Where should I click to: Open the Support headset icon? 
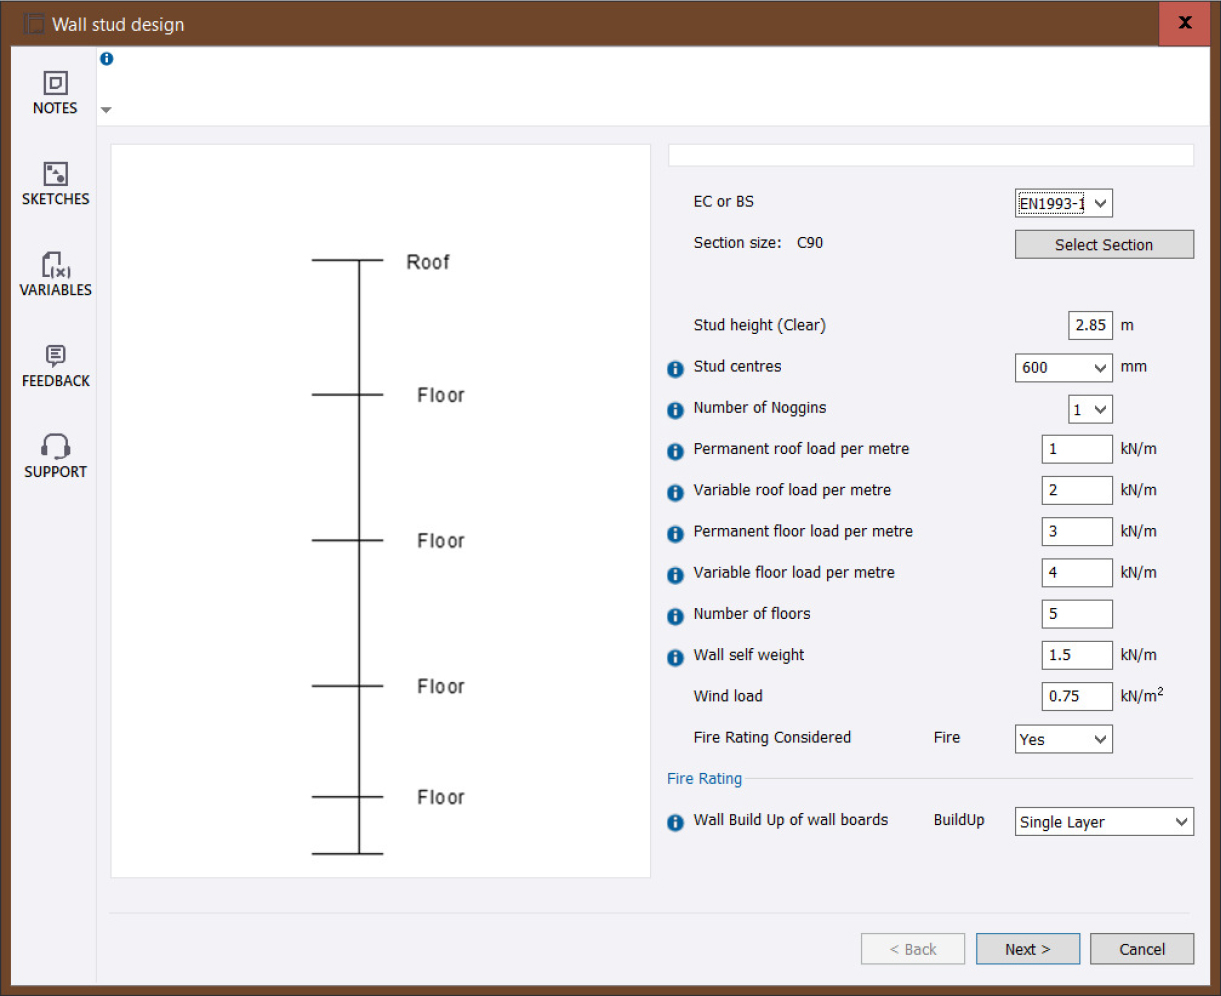coord(55,447)
